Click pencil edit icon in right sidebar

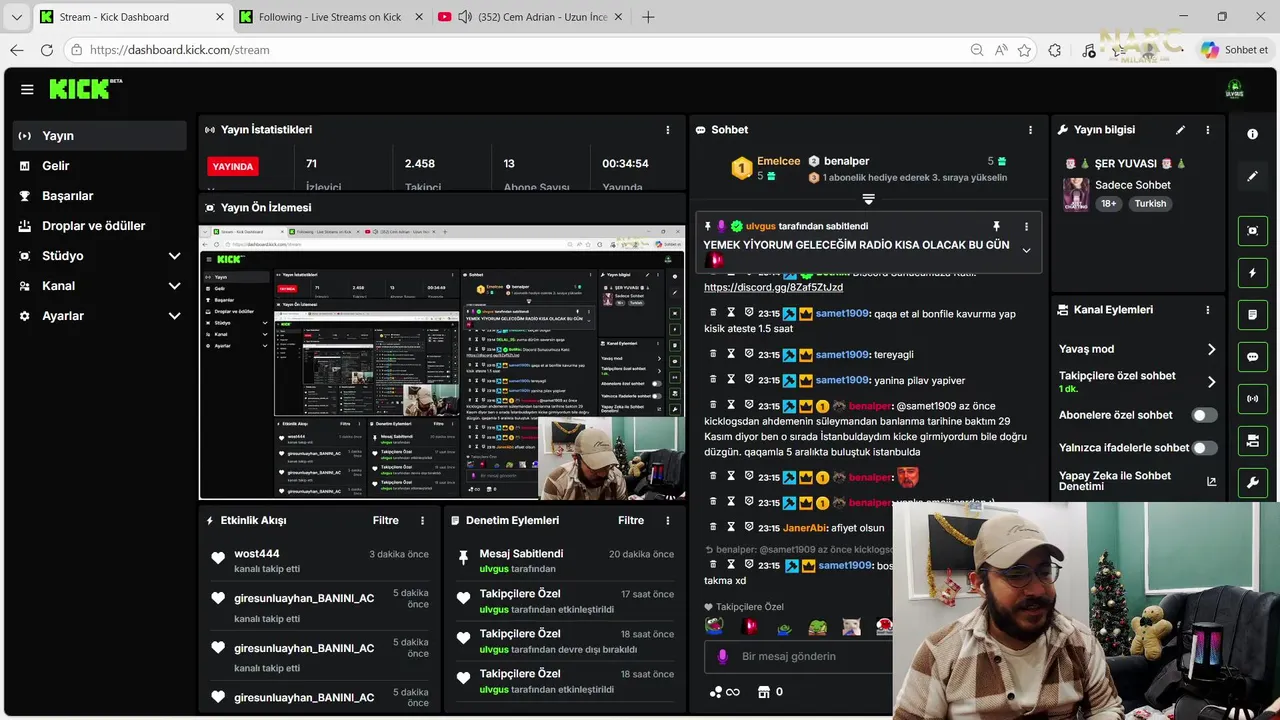[1253, 176]
